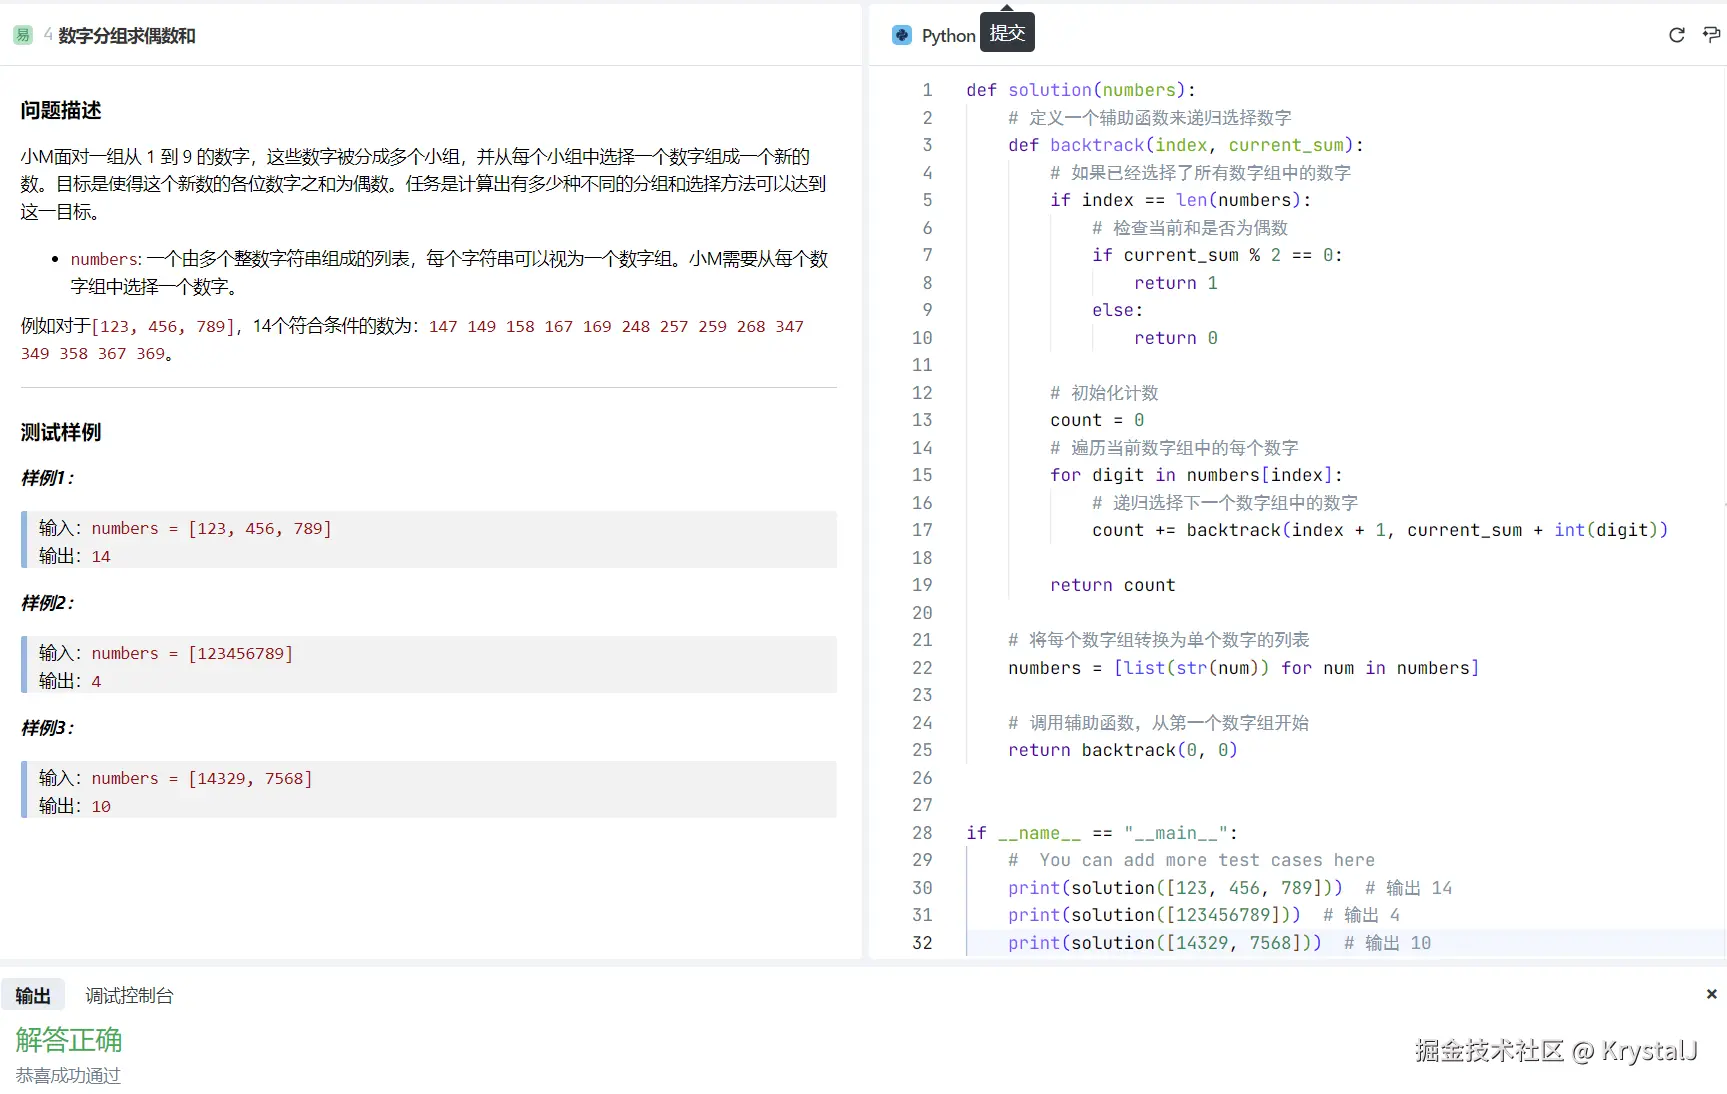Click the problem title 数字分组求偶数和
Viewport: 1727px width, 1094px height.
(126, 34)
